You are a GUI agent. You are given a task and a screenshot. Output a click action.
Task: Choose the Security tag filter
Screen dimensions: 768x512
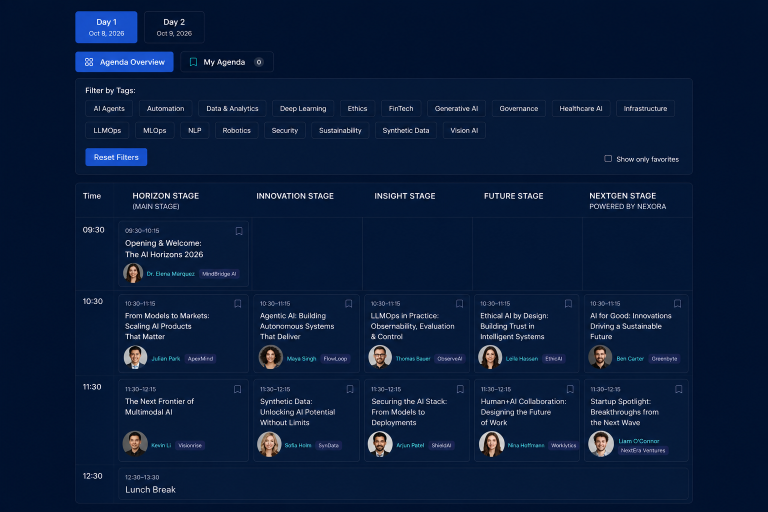(285, 130)
